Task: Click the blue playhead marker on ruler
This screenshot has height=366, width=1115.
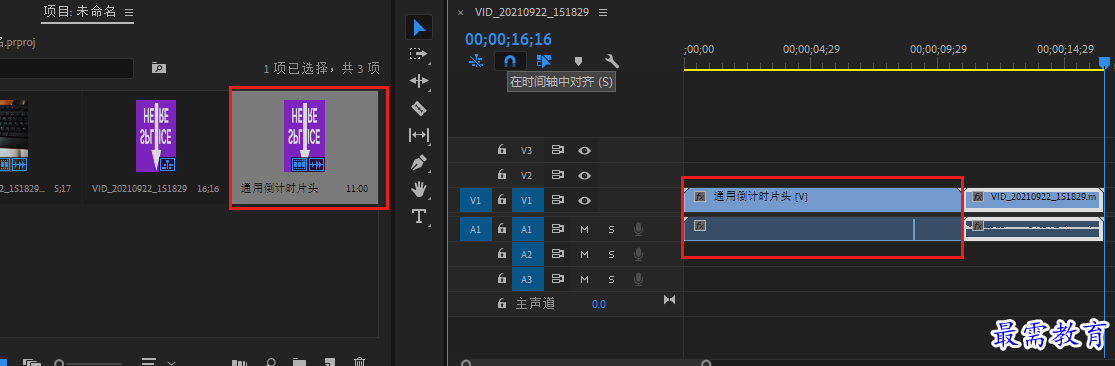Action: pyautogui.click(x=1104, y=63)
